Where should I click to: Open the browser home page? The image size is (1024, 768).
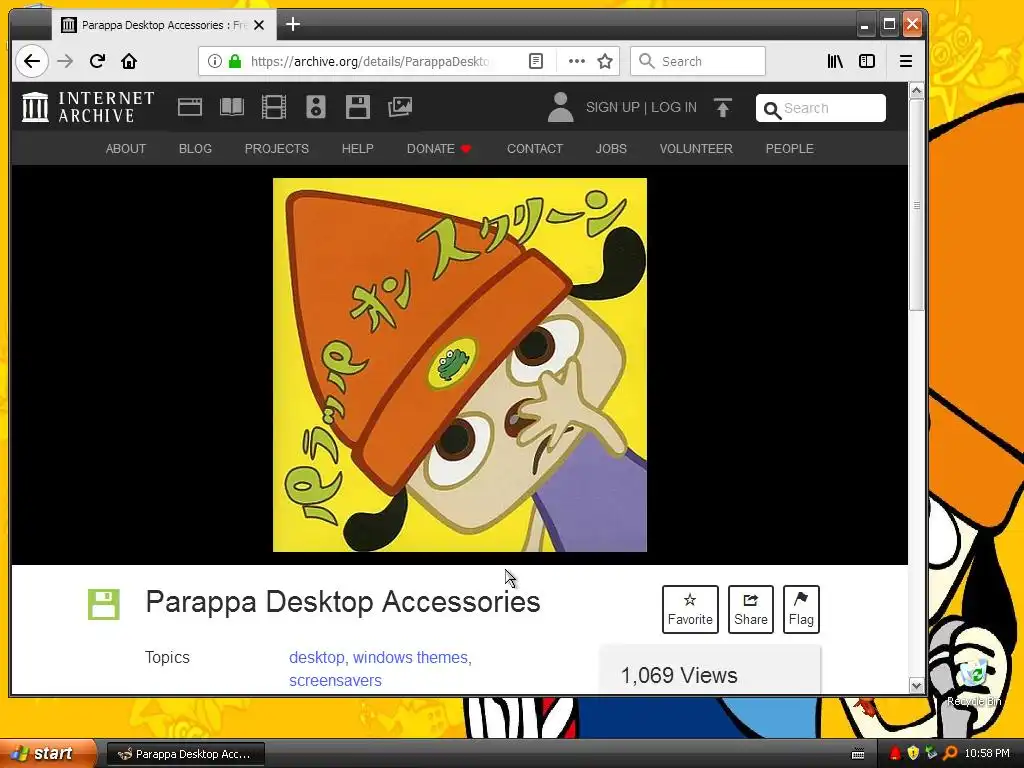129,61
